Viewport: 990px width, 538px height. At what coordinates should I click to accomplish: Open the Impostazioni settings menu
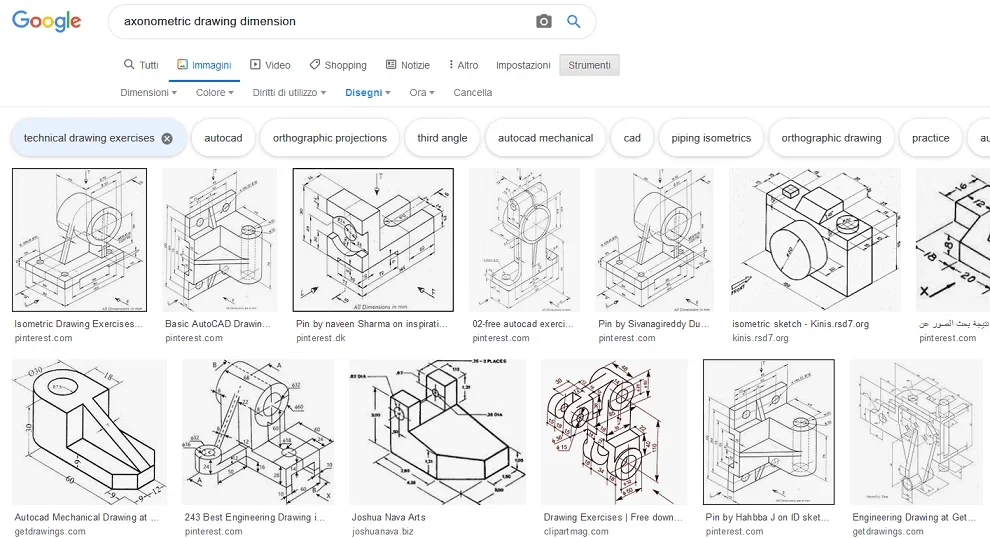tap(523, 65)
